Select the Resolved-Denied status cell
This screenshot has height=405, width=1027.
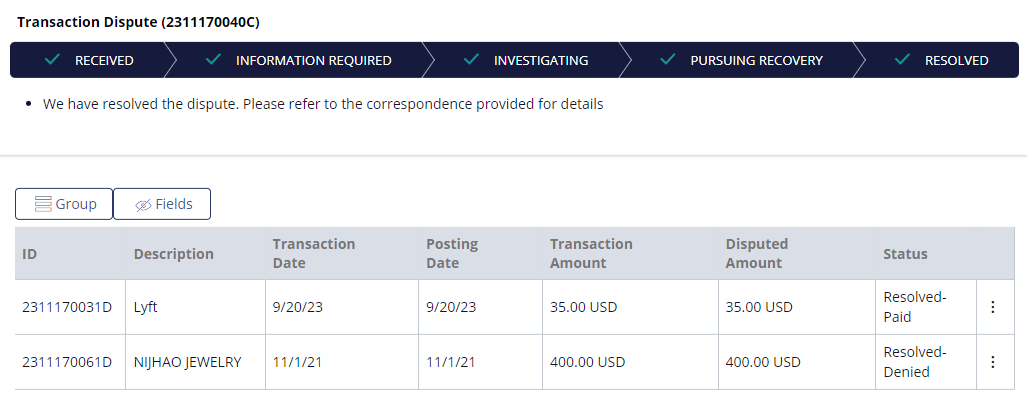click(x=925, y=362)
